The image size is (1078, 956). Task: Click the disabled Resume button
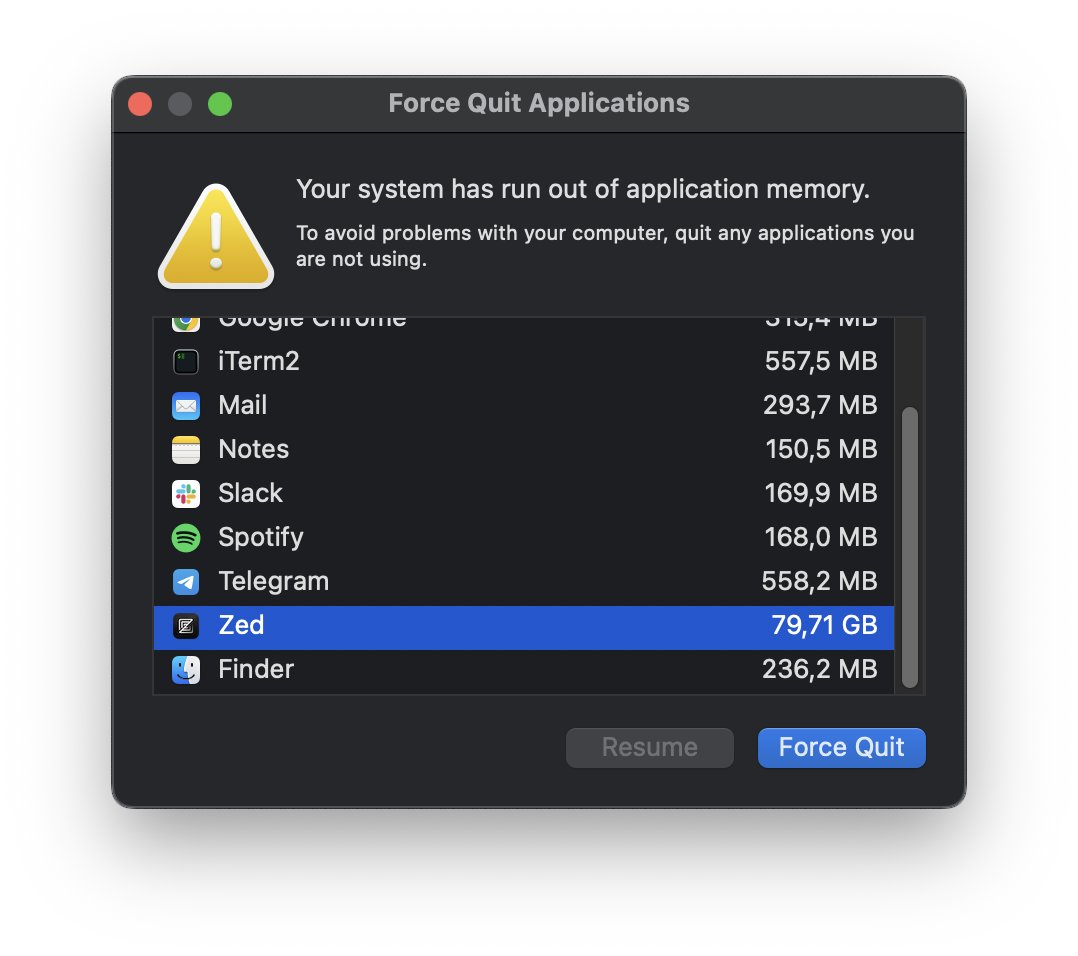pos(649,747)
